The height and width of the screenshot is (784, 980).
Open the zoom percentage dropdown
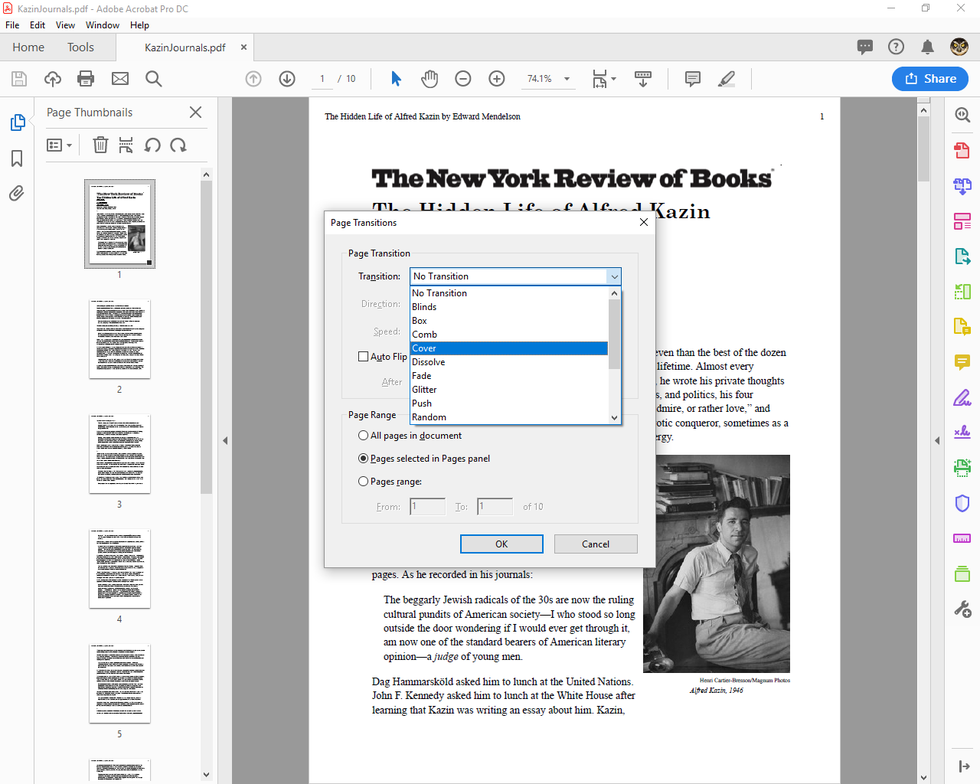[x=567, y=78]
